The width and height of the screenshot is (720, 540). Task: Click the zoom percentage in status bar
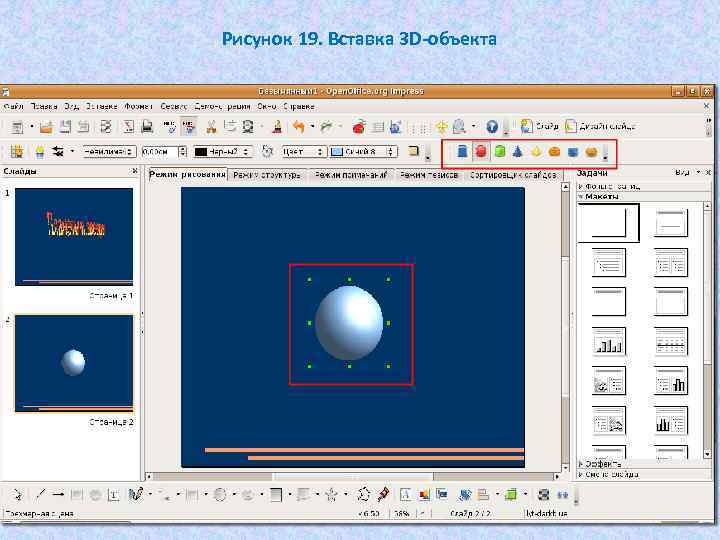(402, 513)
